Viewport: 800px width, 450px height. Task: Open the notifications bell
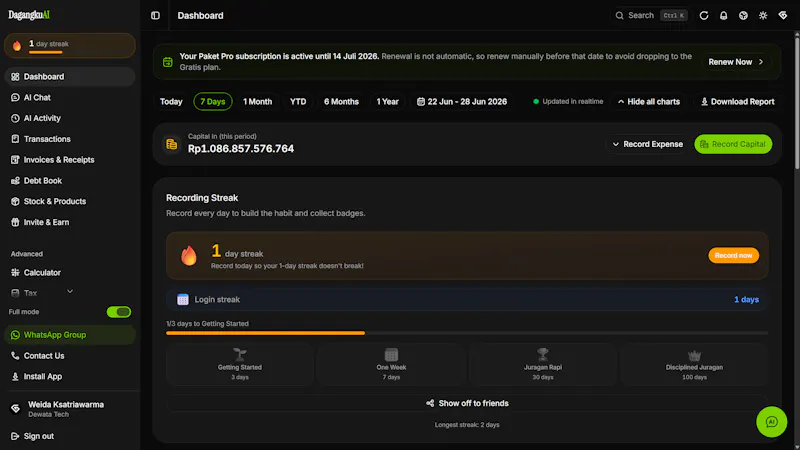[723, 15]
